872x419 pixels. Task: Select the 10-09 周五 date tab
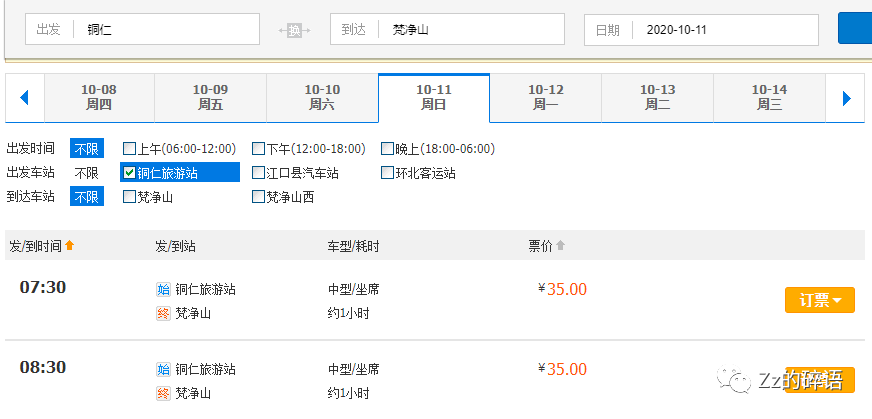point(210,98)
